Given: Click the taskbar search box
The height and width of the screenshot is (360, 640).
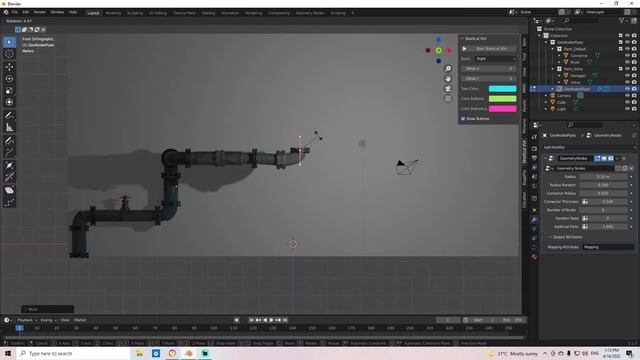Looking at the screenshot, I should click(73, 353).
